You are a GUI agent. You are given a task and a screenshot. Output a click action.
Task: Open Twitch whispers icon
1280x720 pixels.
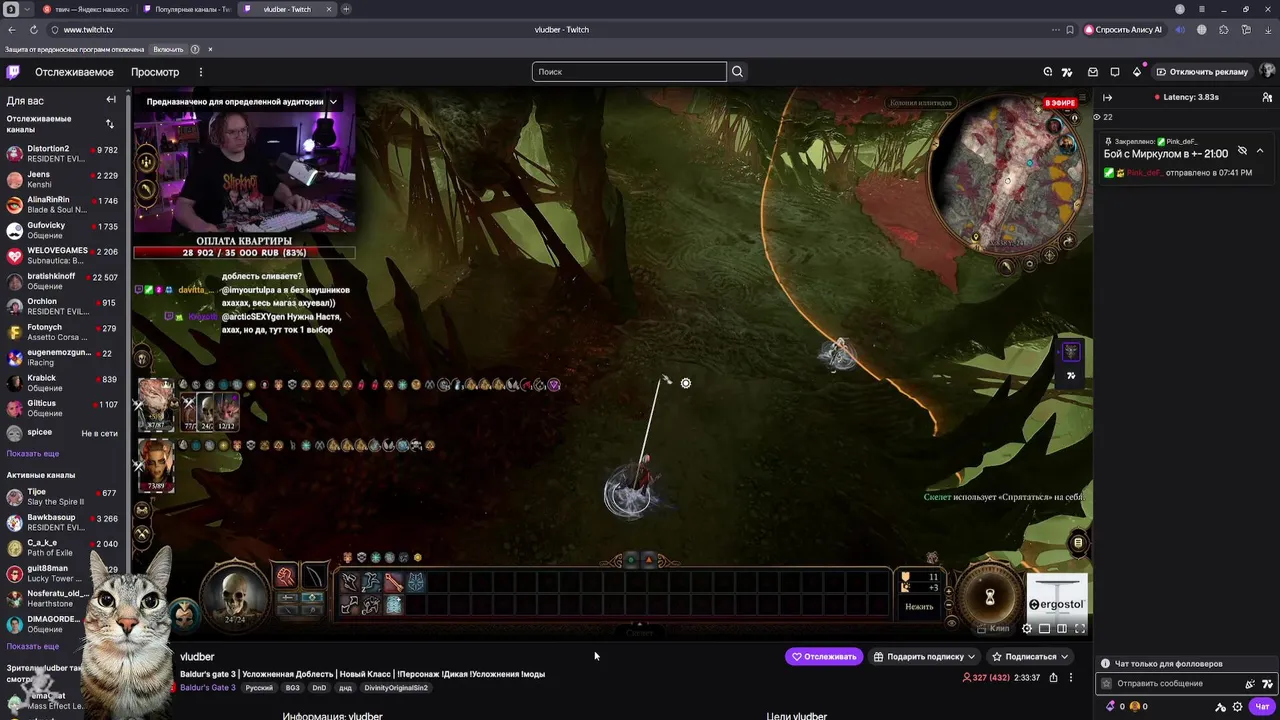pyautogui.click(x=1115, y=72)
